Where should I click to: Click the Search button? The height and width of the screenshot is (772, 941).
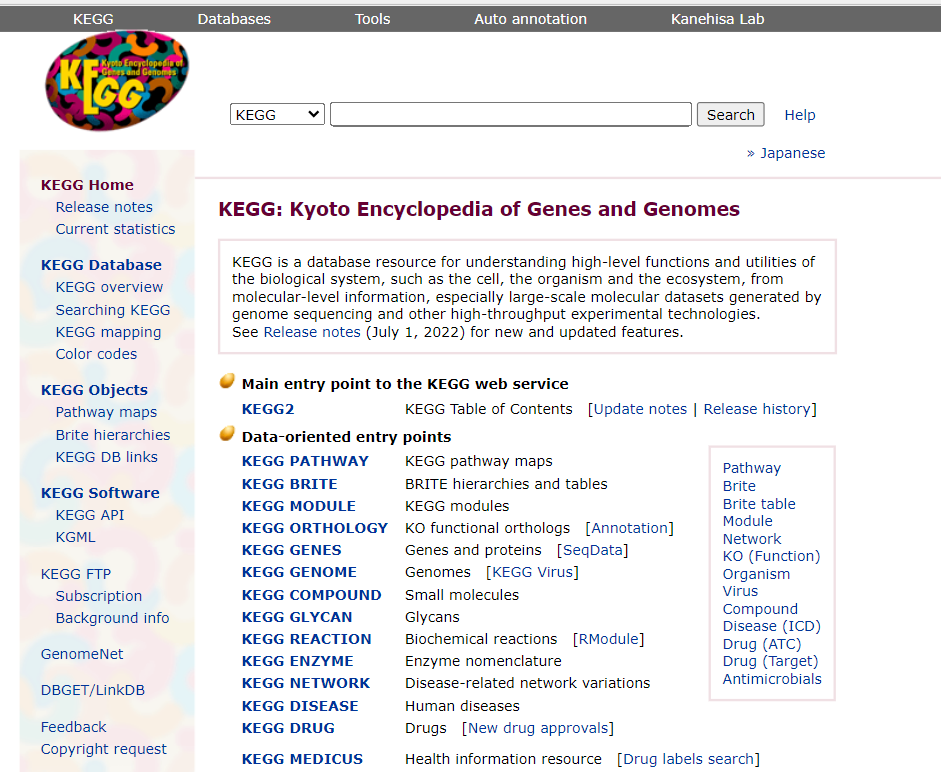[730, 115]
